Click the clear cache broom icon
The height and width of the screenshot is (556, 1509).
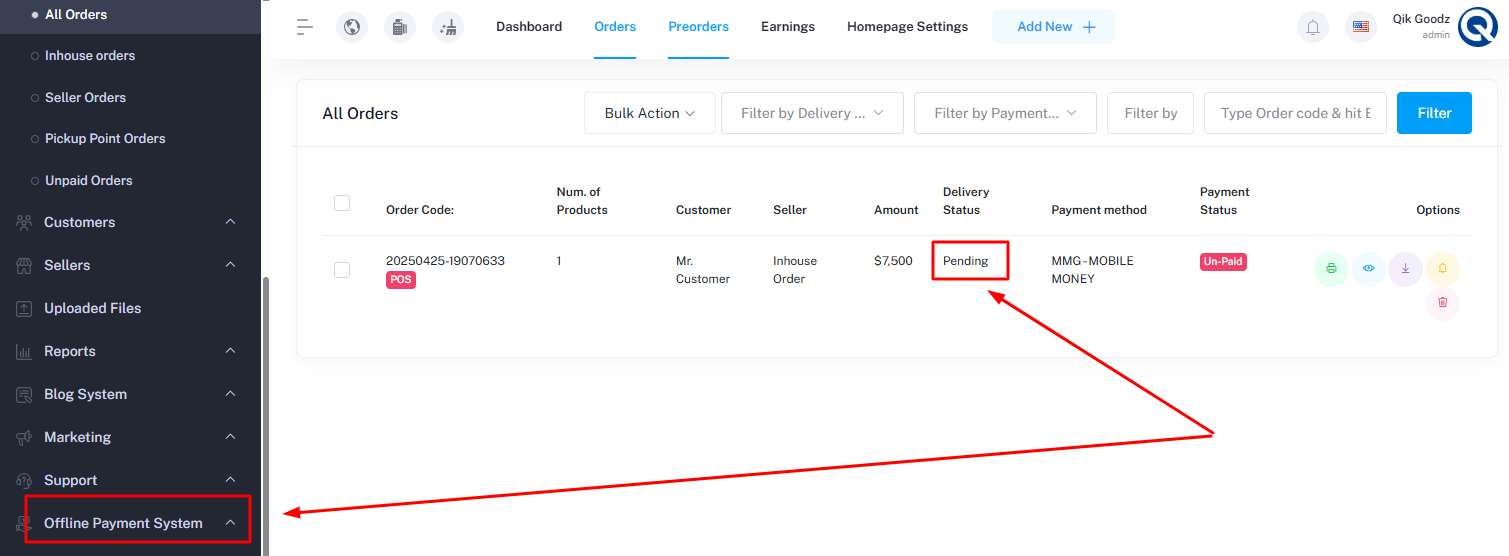click(448, 27)
